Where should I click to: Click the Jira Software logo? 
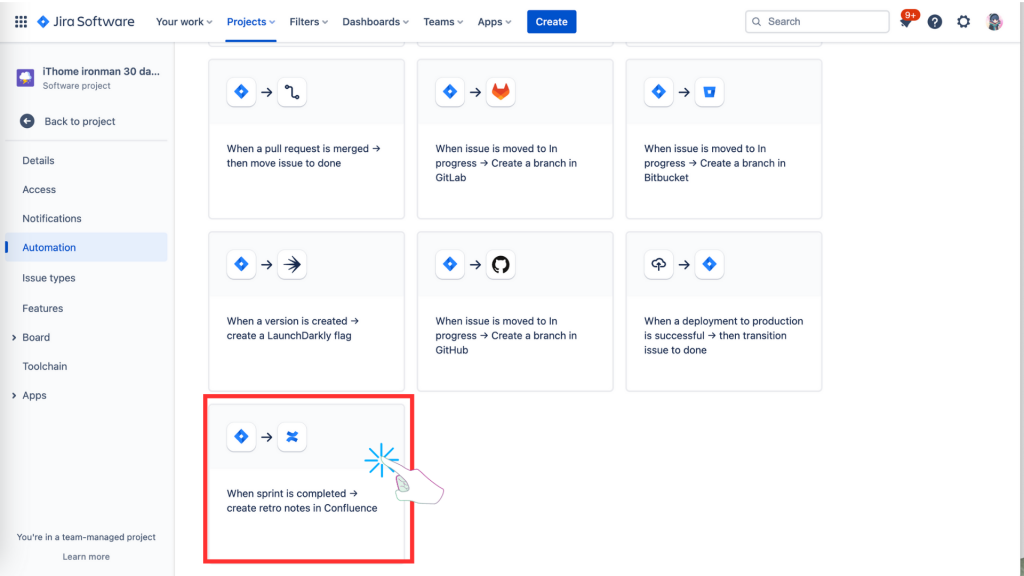click(86, 22)
